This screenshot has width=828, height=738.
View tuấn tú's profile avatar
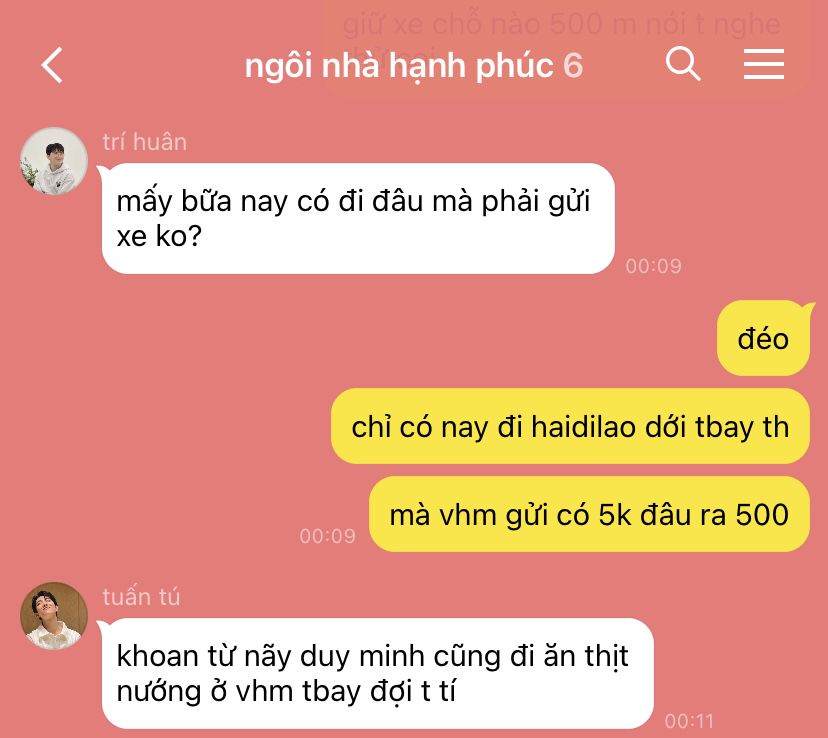54,616
